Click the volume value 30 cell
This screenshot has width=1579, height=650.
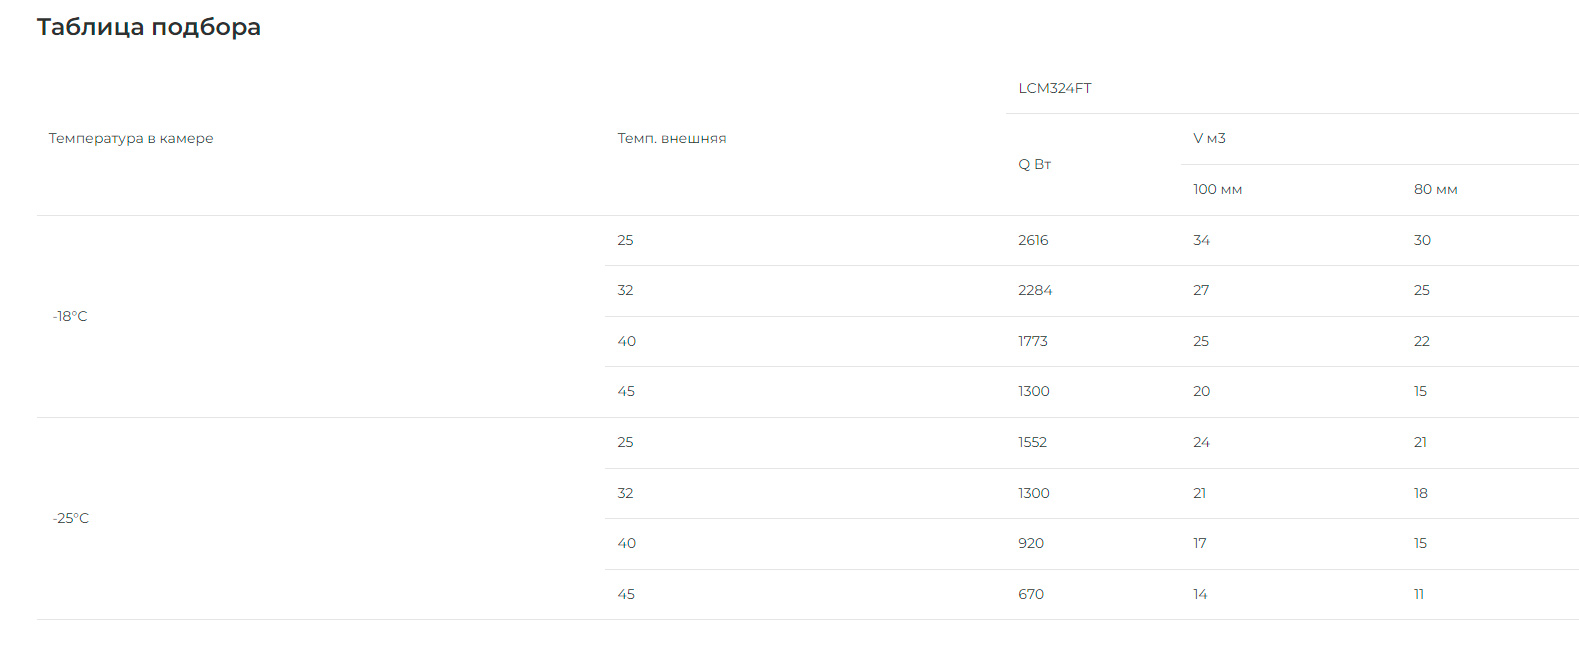point(1422,240)
